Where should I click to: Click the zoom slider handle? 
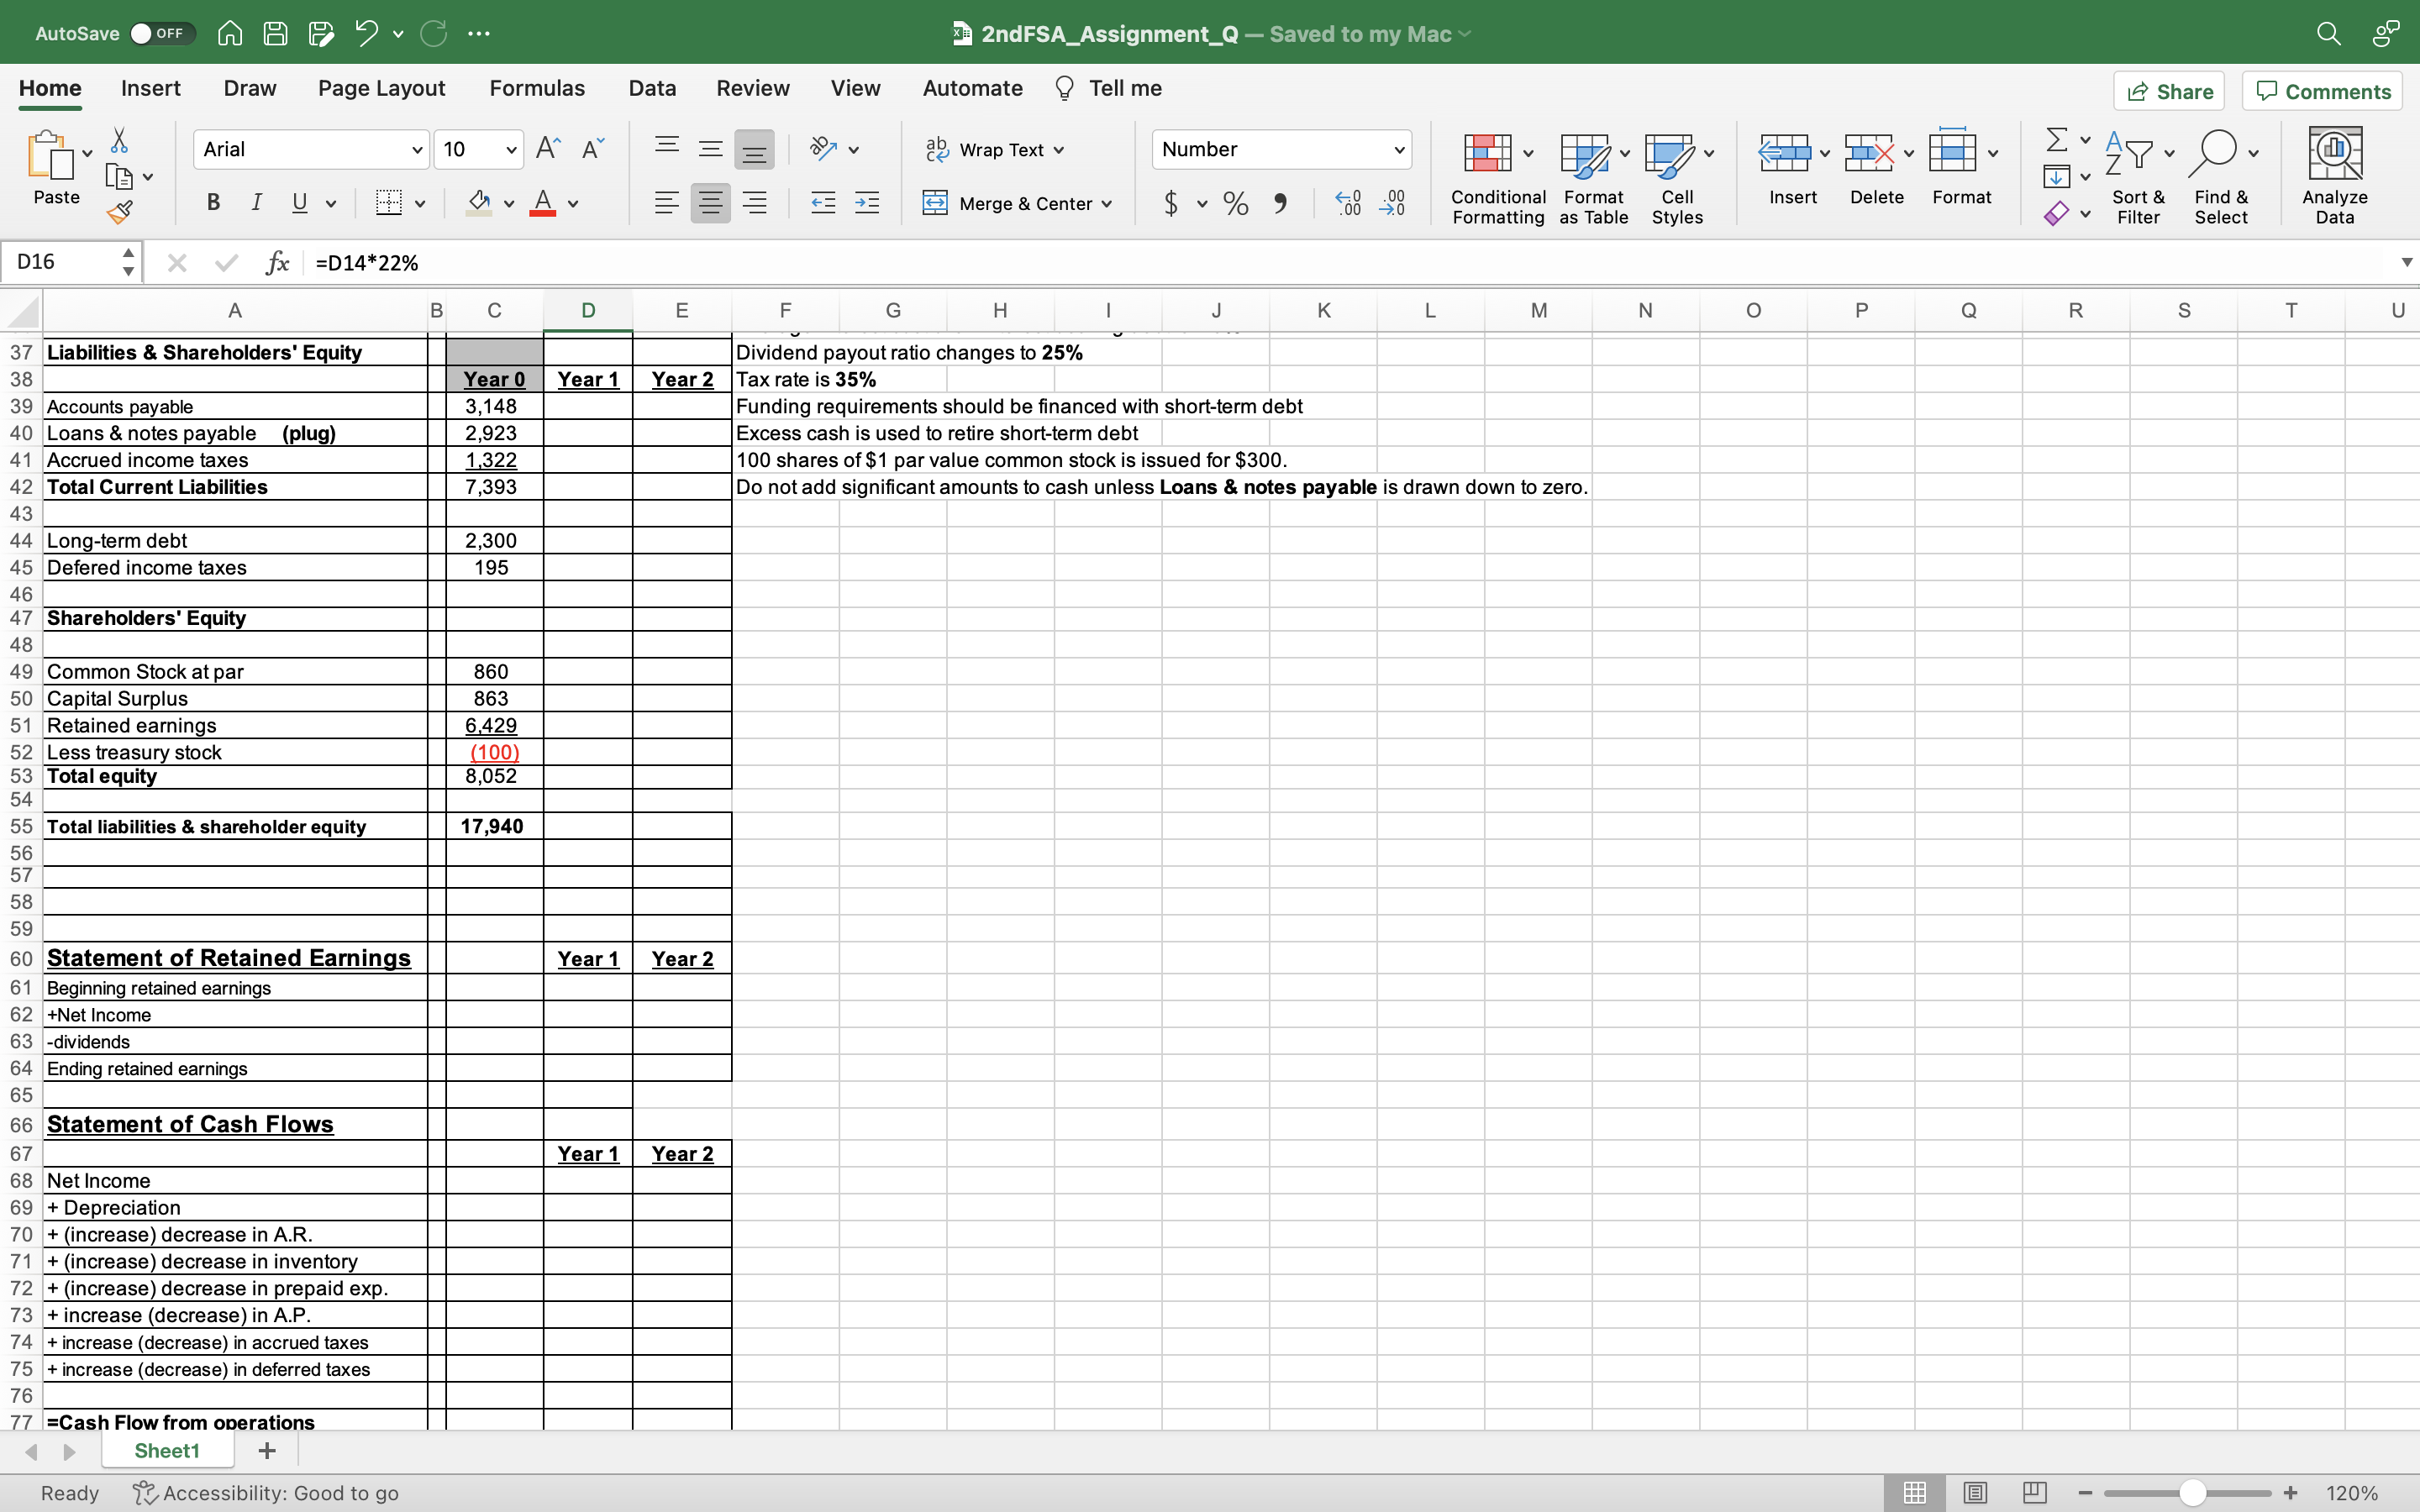coord(2192,1493)
